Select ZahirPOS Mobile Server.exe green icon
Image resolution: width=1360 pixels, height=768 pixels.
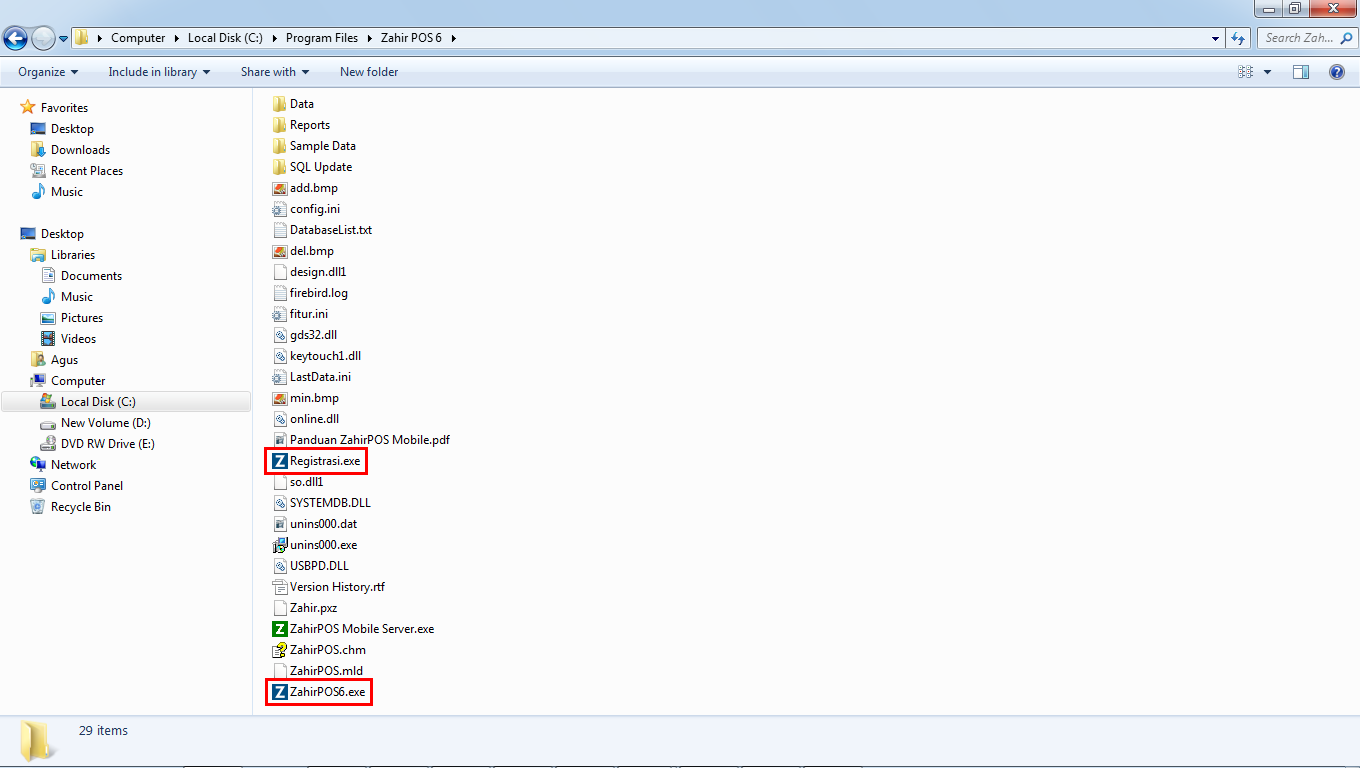pos(280,629)
